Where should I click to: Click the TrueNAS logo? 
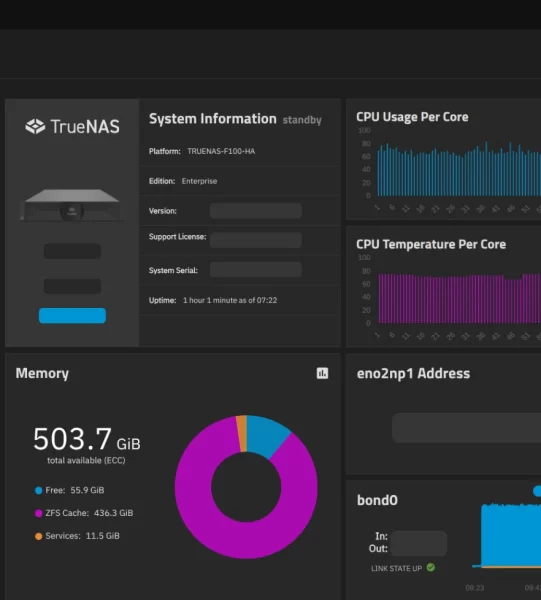coord(72,127)
